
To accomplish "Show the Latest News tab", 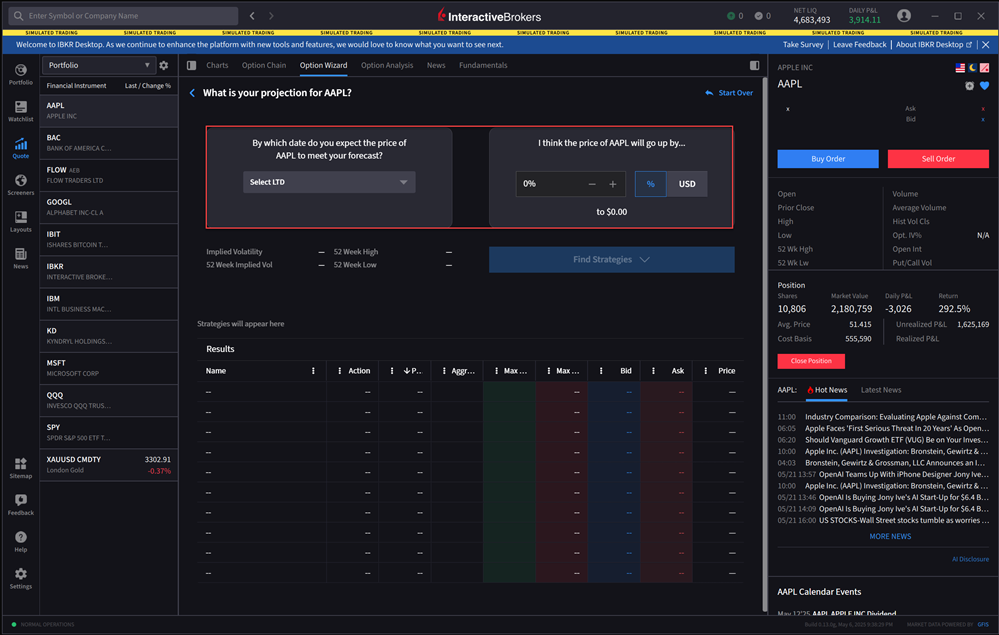I will pos(880,390).
